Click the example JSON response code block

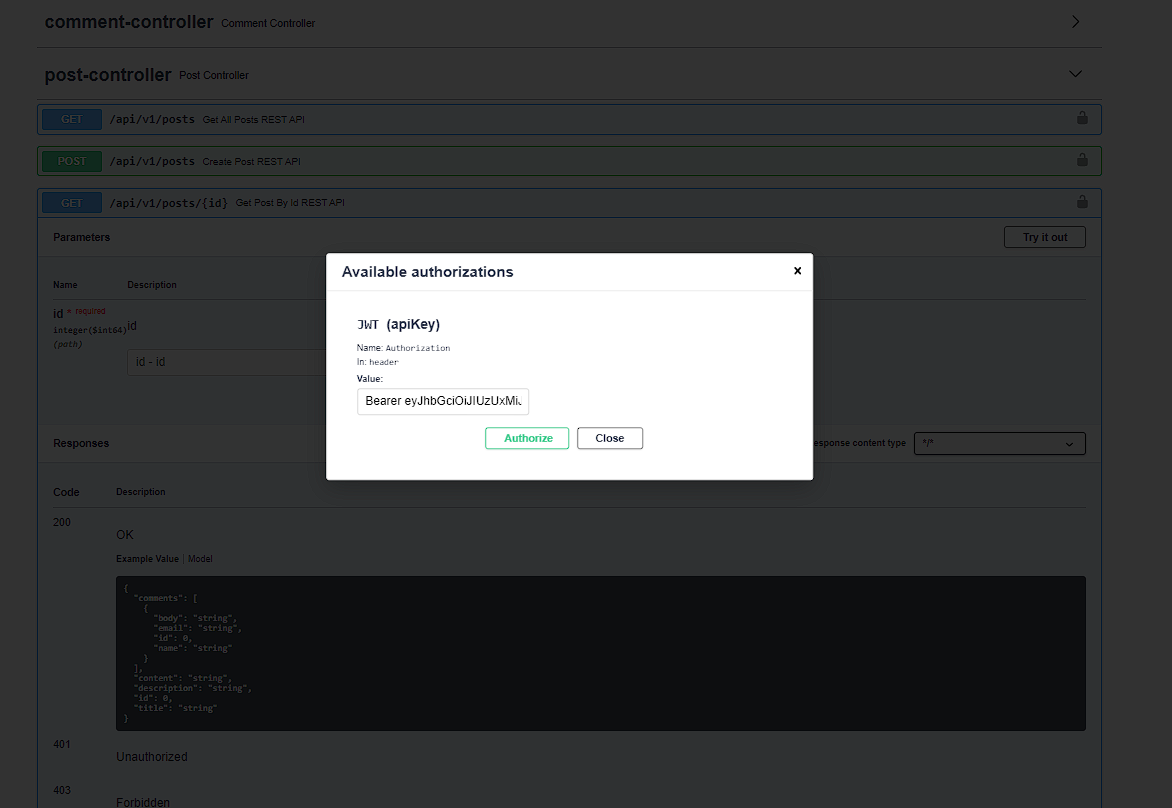600,653
